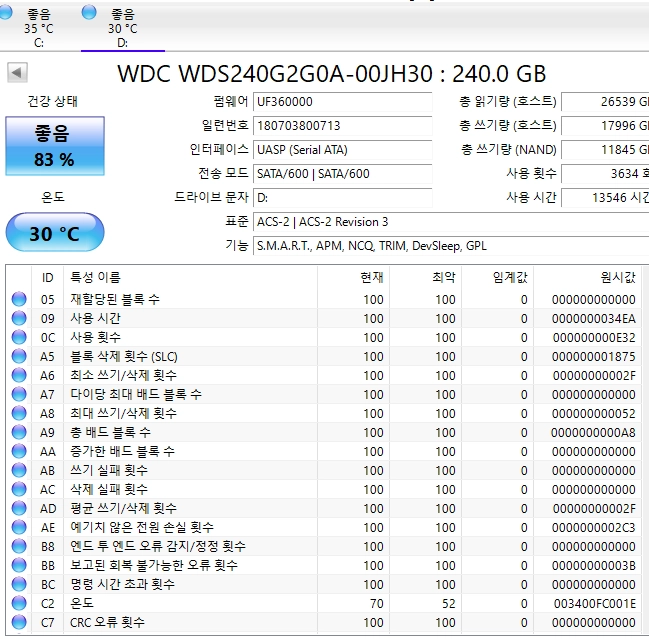Click raw value 00000000003B

click(x=594, y=566)
